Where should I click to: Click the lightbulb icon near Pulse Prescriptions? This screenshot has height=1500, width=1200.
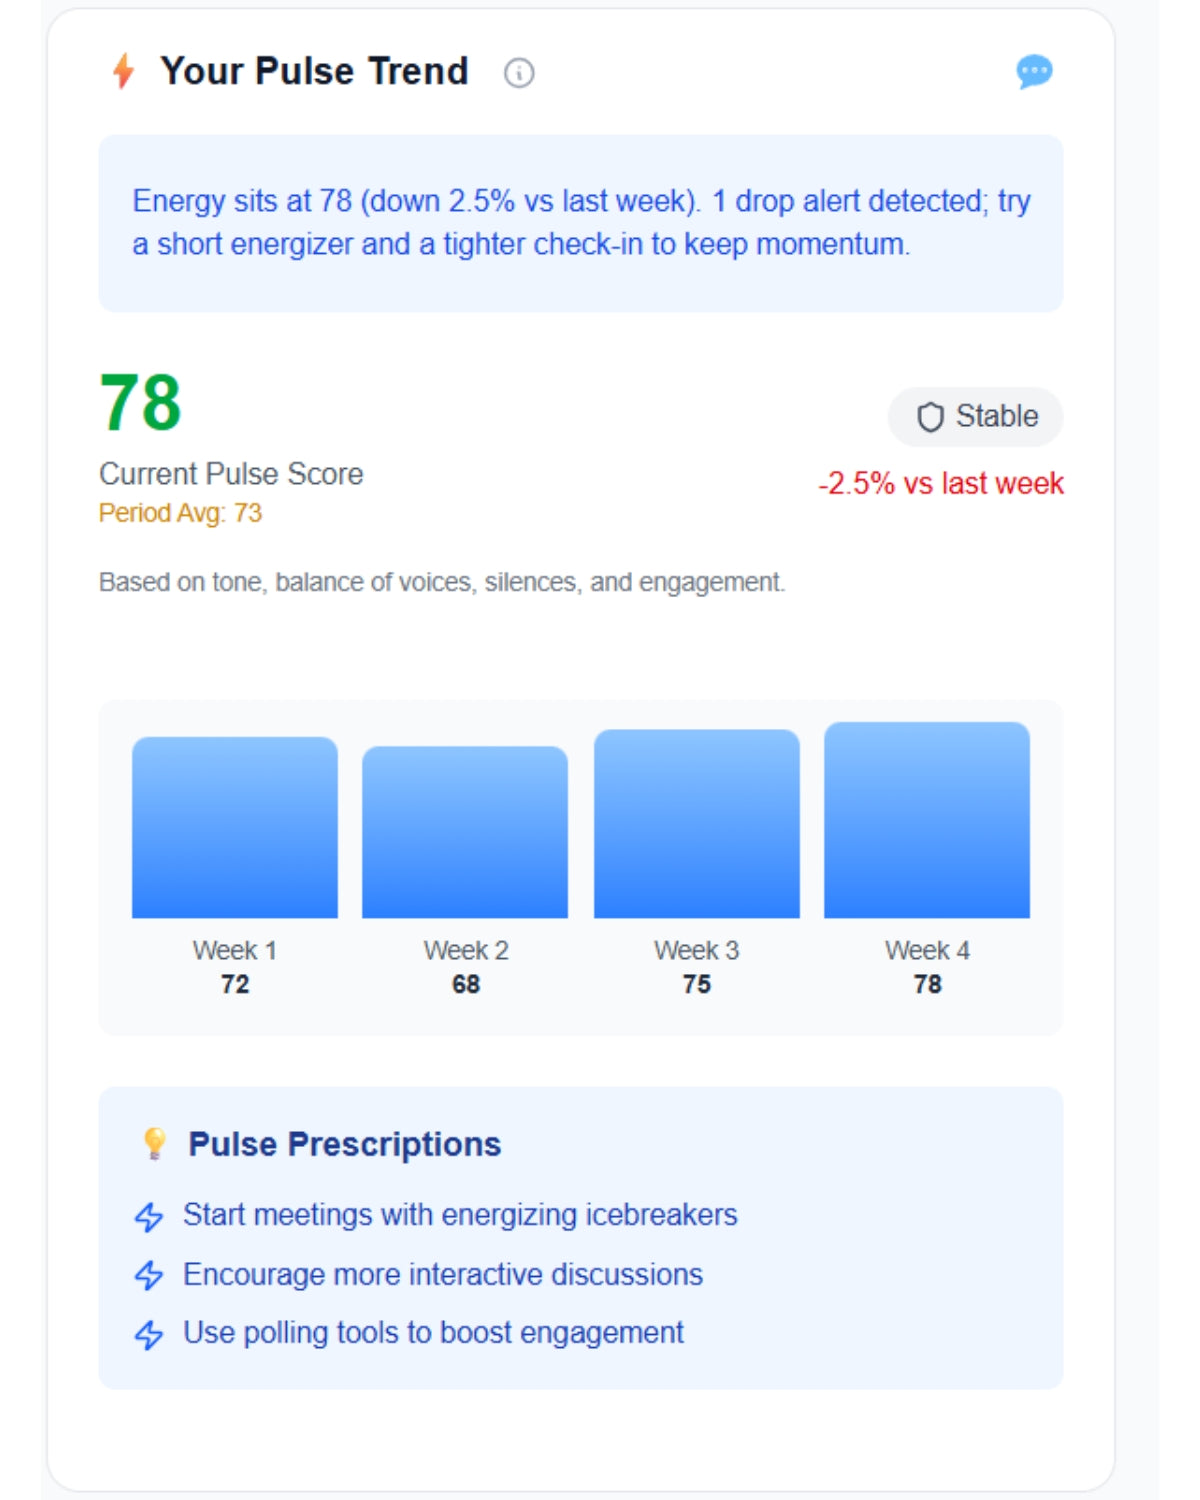point(154,1142)
